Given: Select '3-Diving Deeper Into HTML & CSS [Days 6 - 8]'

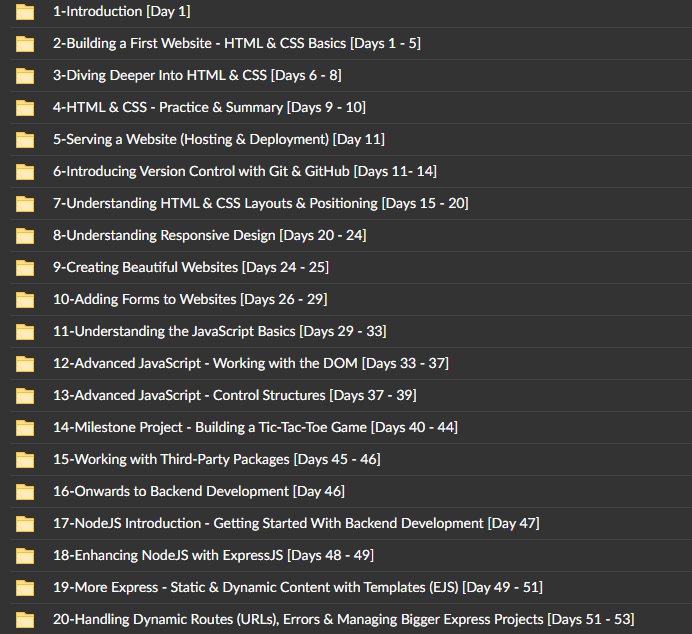Looking at the screenshot, I should (197, 75).
